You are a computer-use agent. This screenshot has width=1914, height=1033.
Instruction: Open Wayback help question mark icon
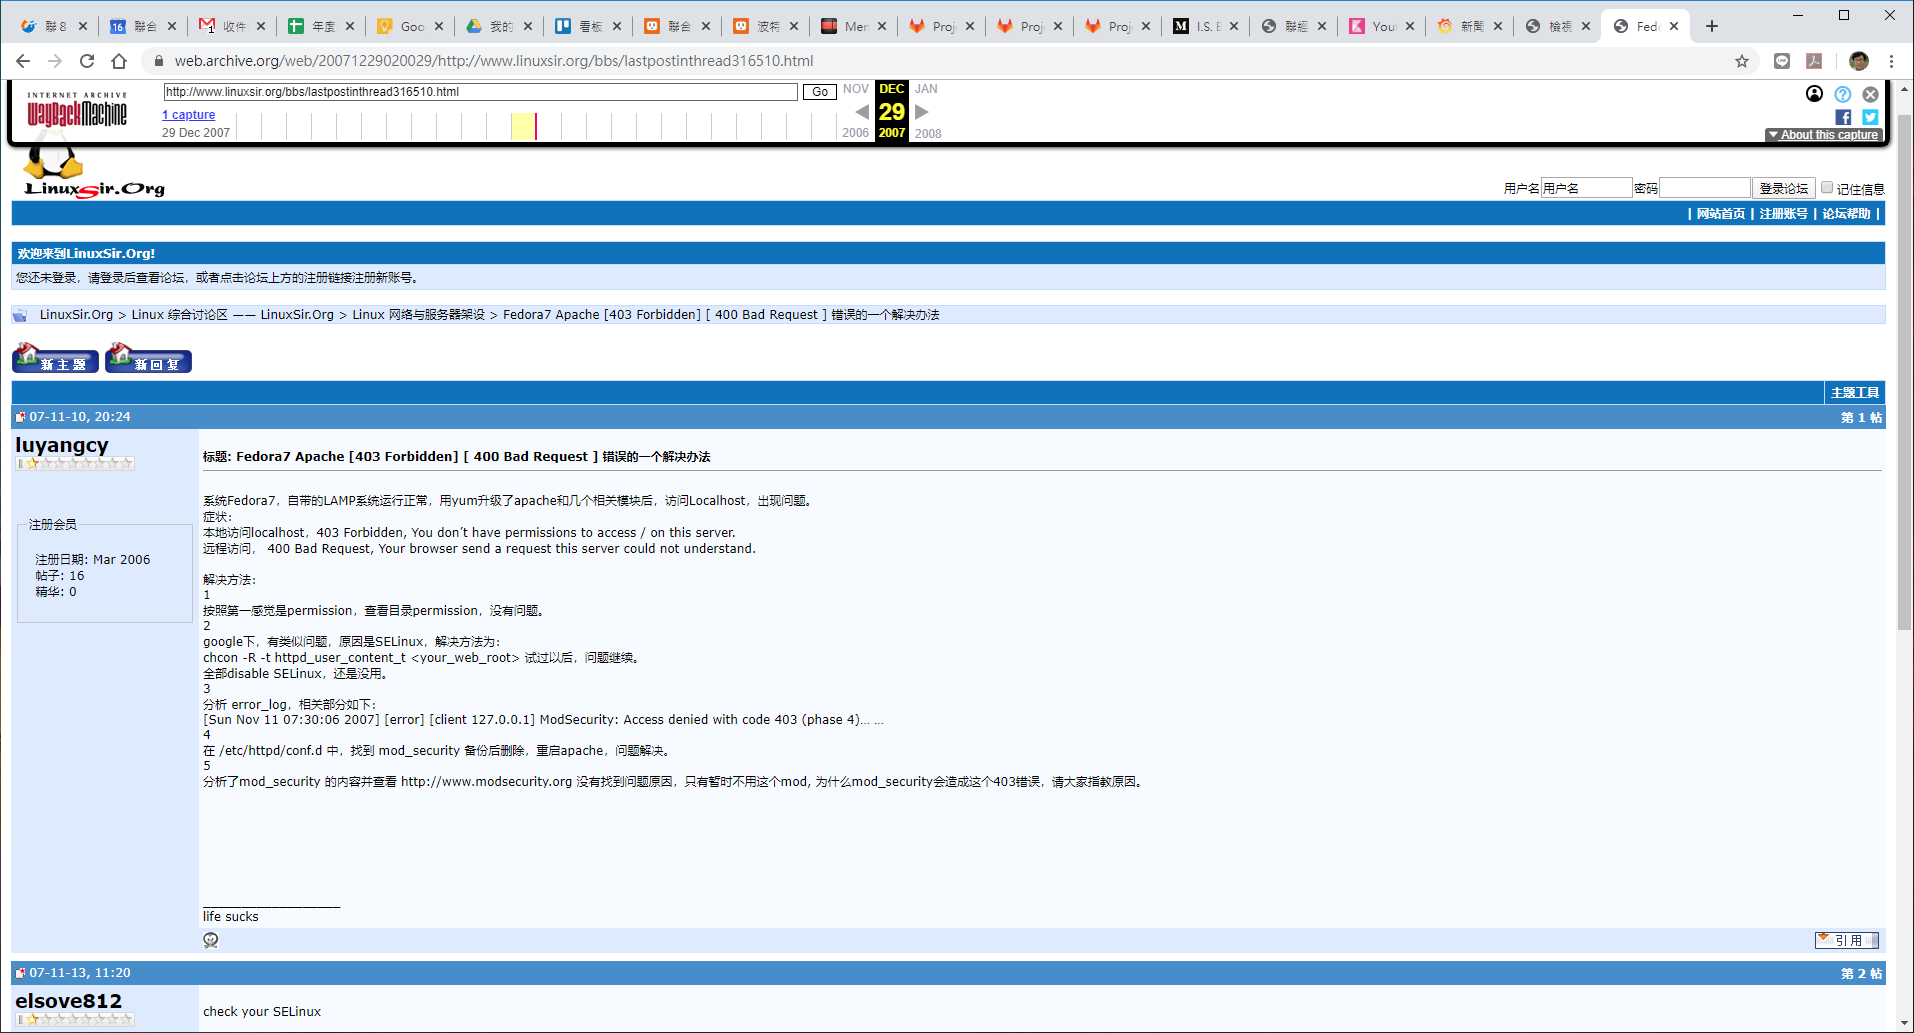(x=1842, y=94)
